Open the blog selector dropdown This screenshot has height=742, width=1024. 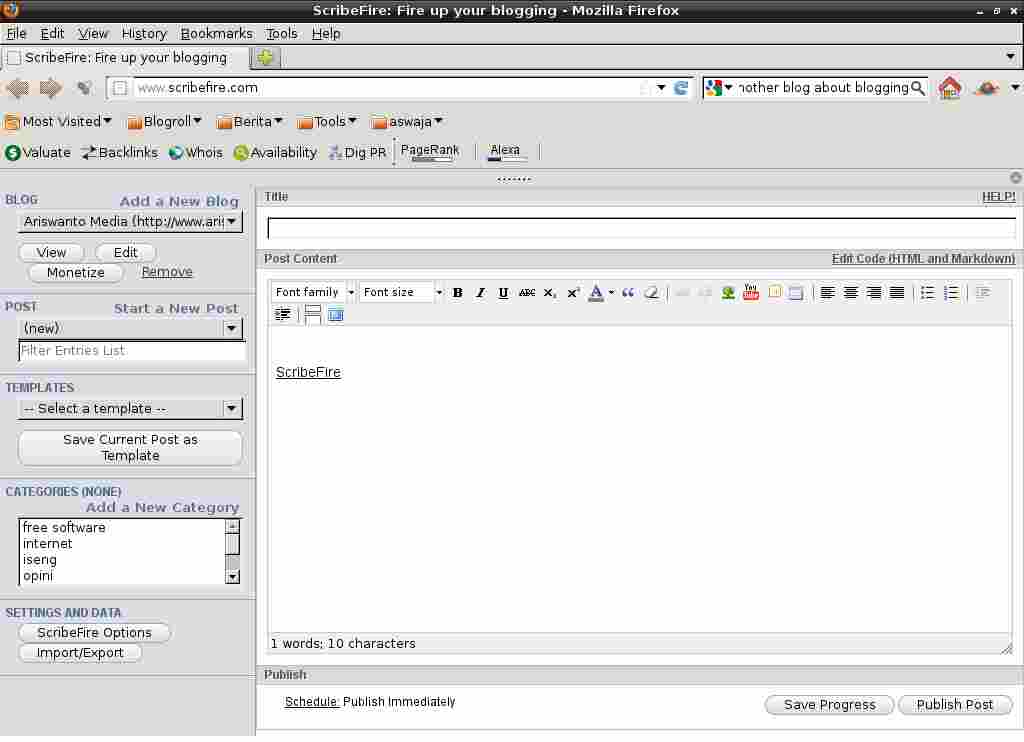tap(130, 221)
